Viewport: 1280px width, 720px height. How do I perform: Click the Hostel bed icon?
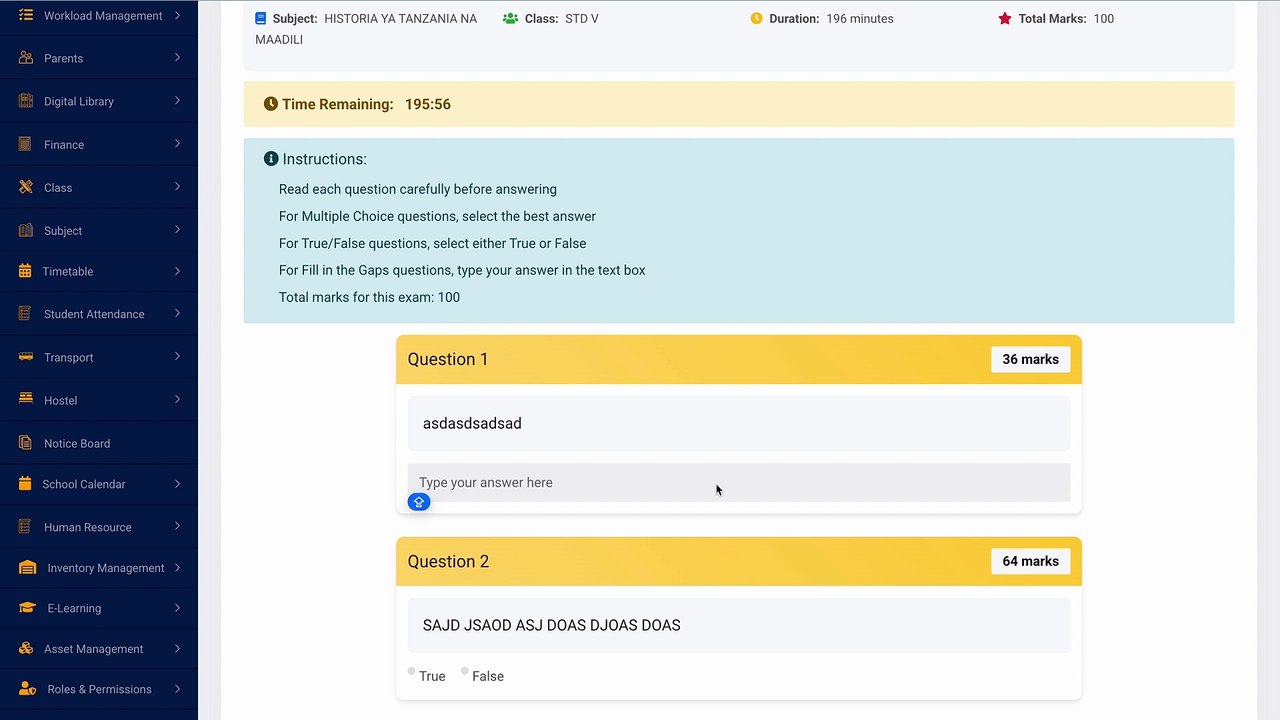point(25,399)
